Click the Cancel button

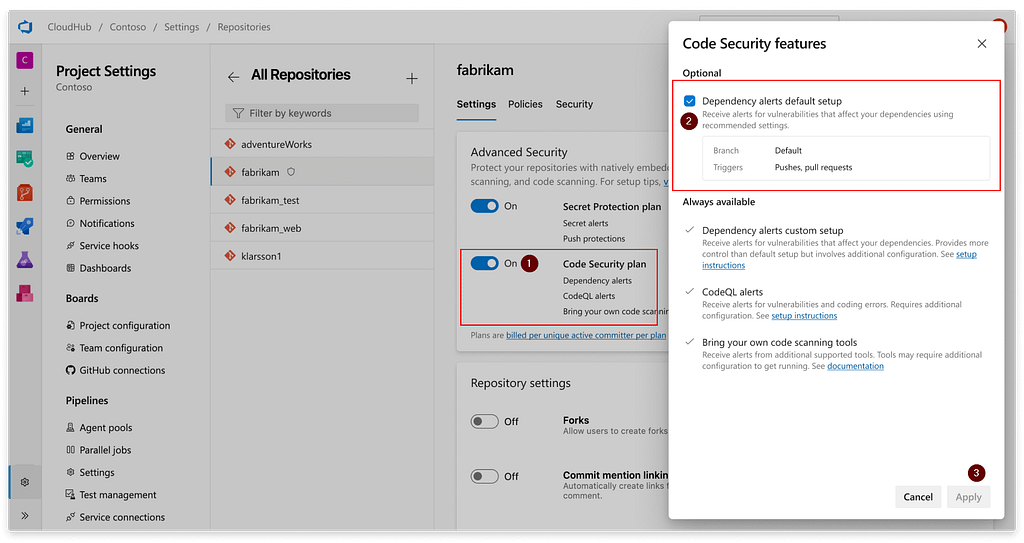tap(917, 497)
